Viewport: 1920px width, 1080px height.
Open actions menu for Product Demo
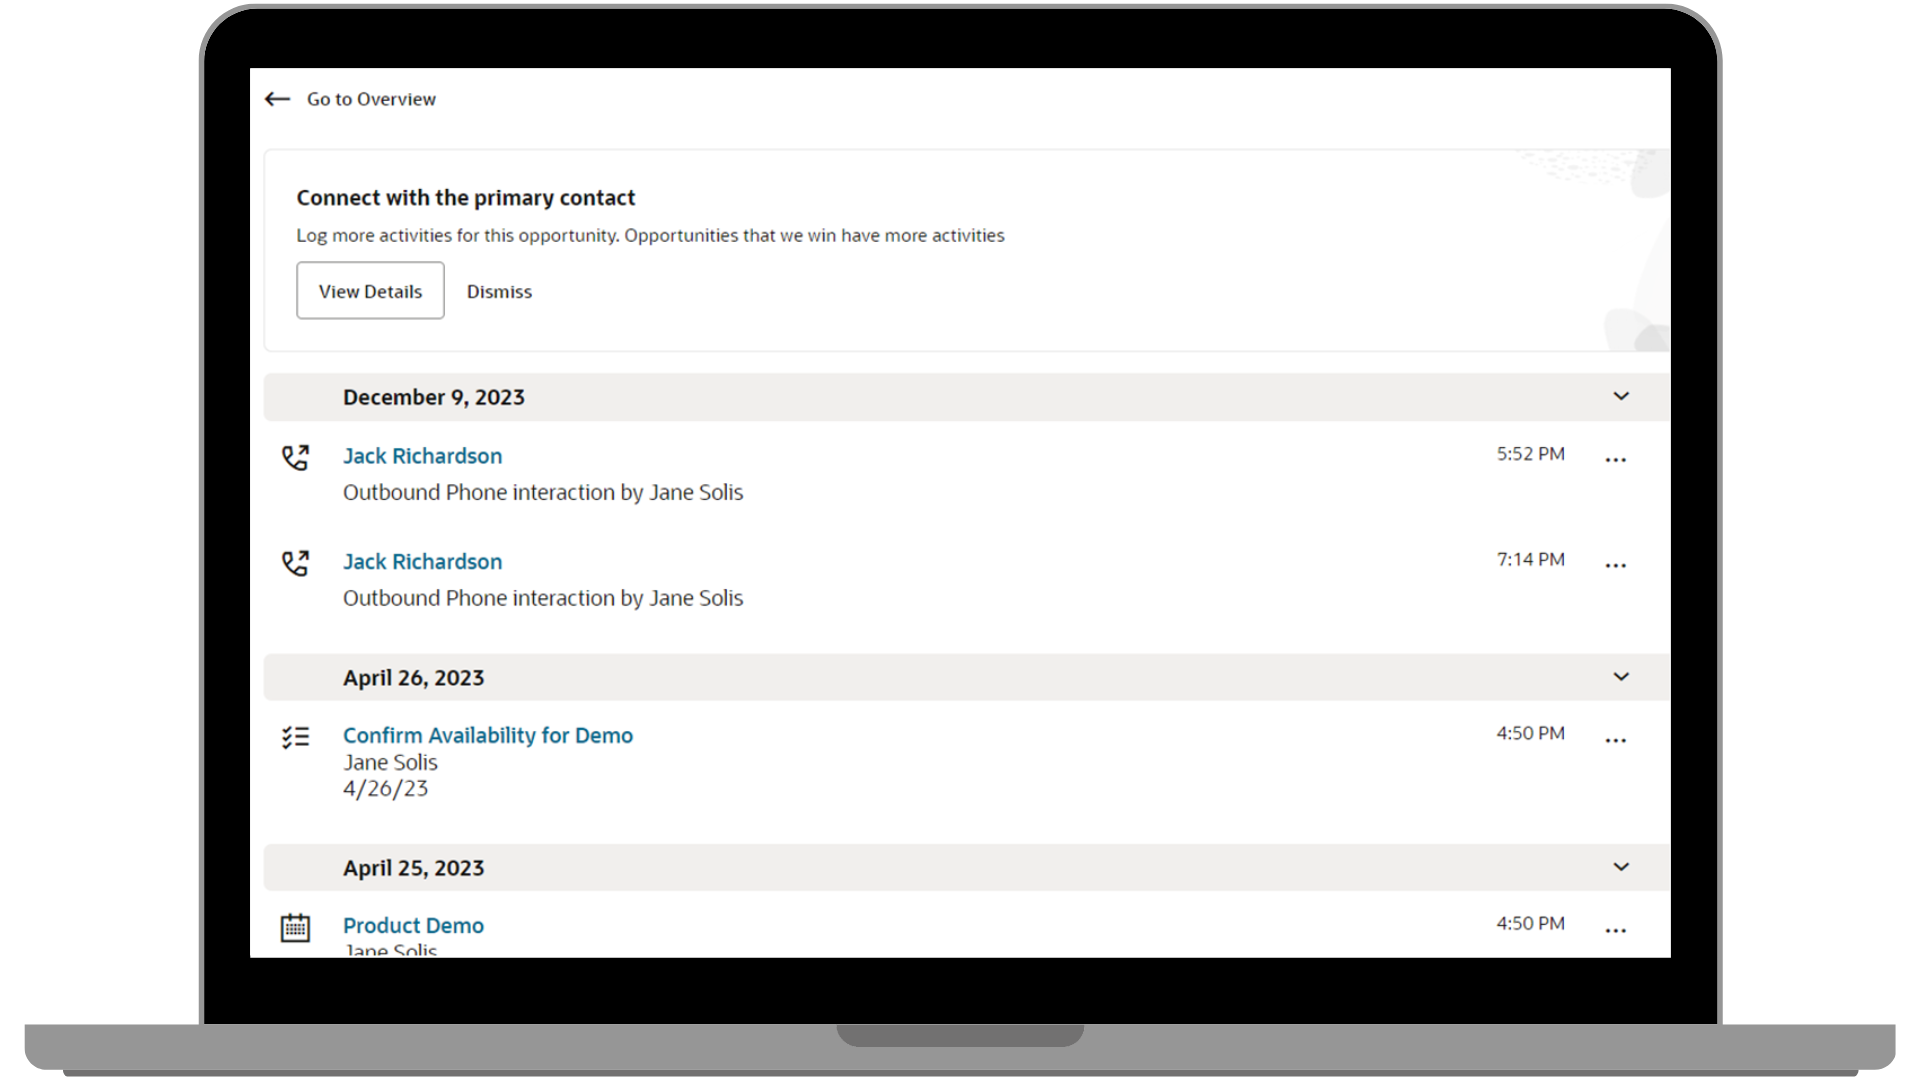point(1615,931)
